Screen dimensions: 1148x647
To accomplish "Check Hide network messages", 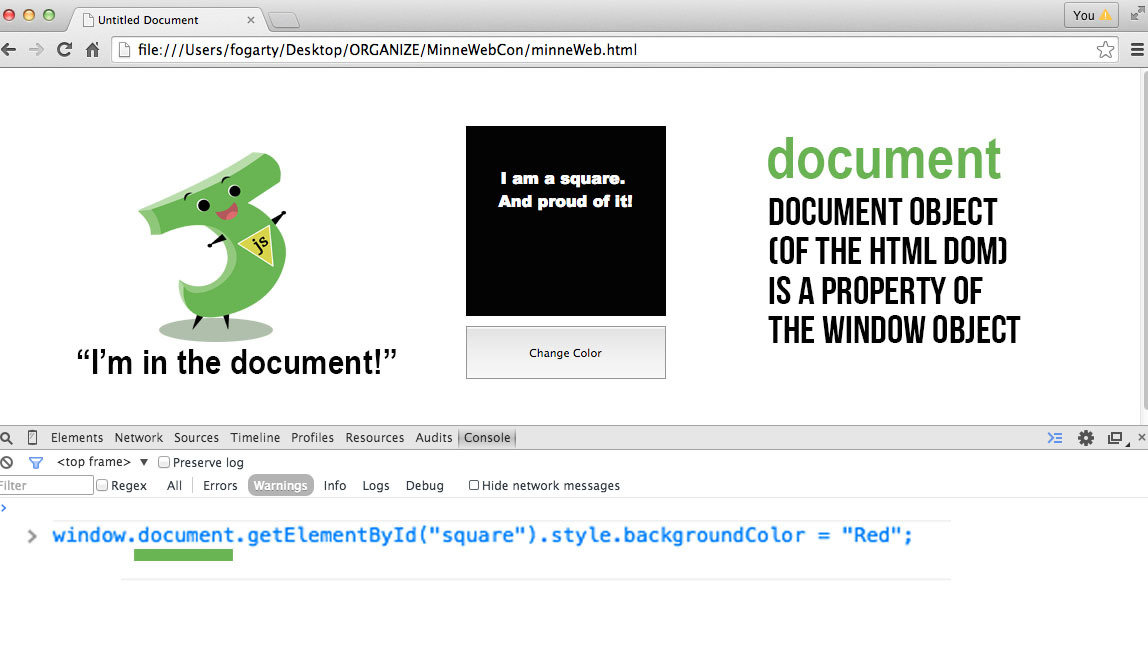I will (x=474, y=485).
